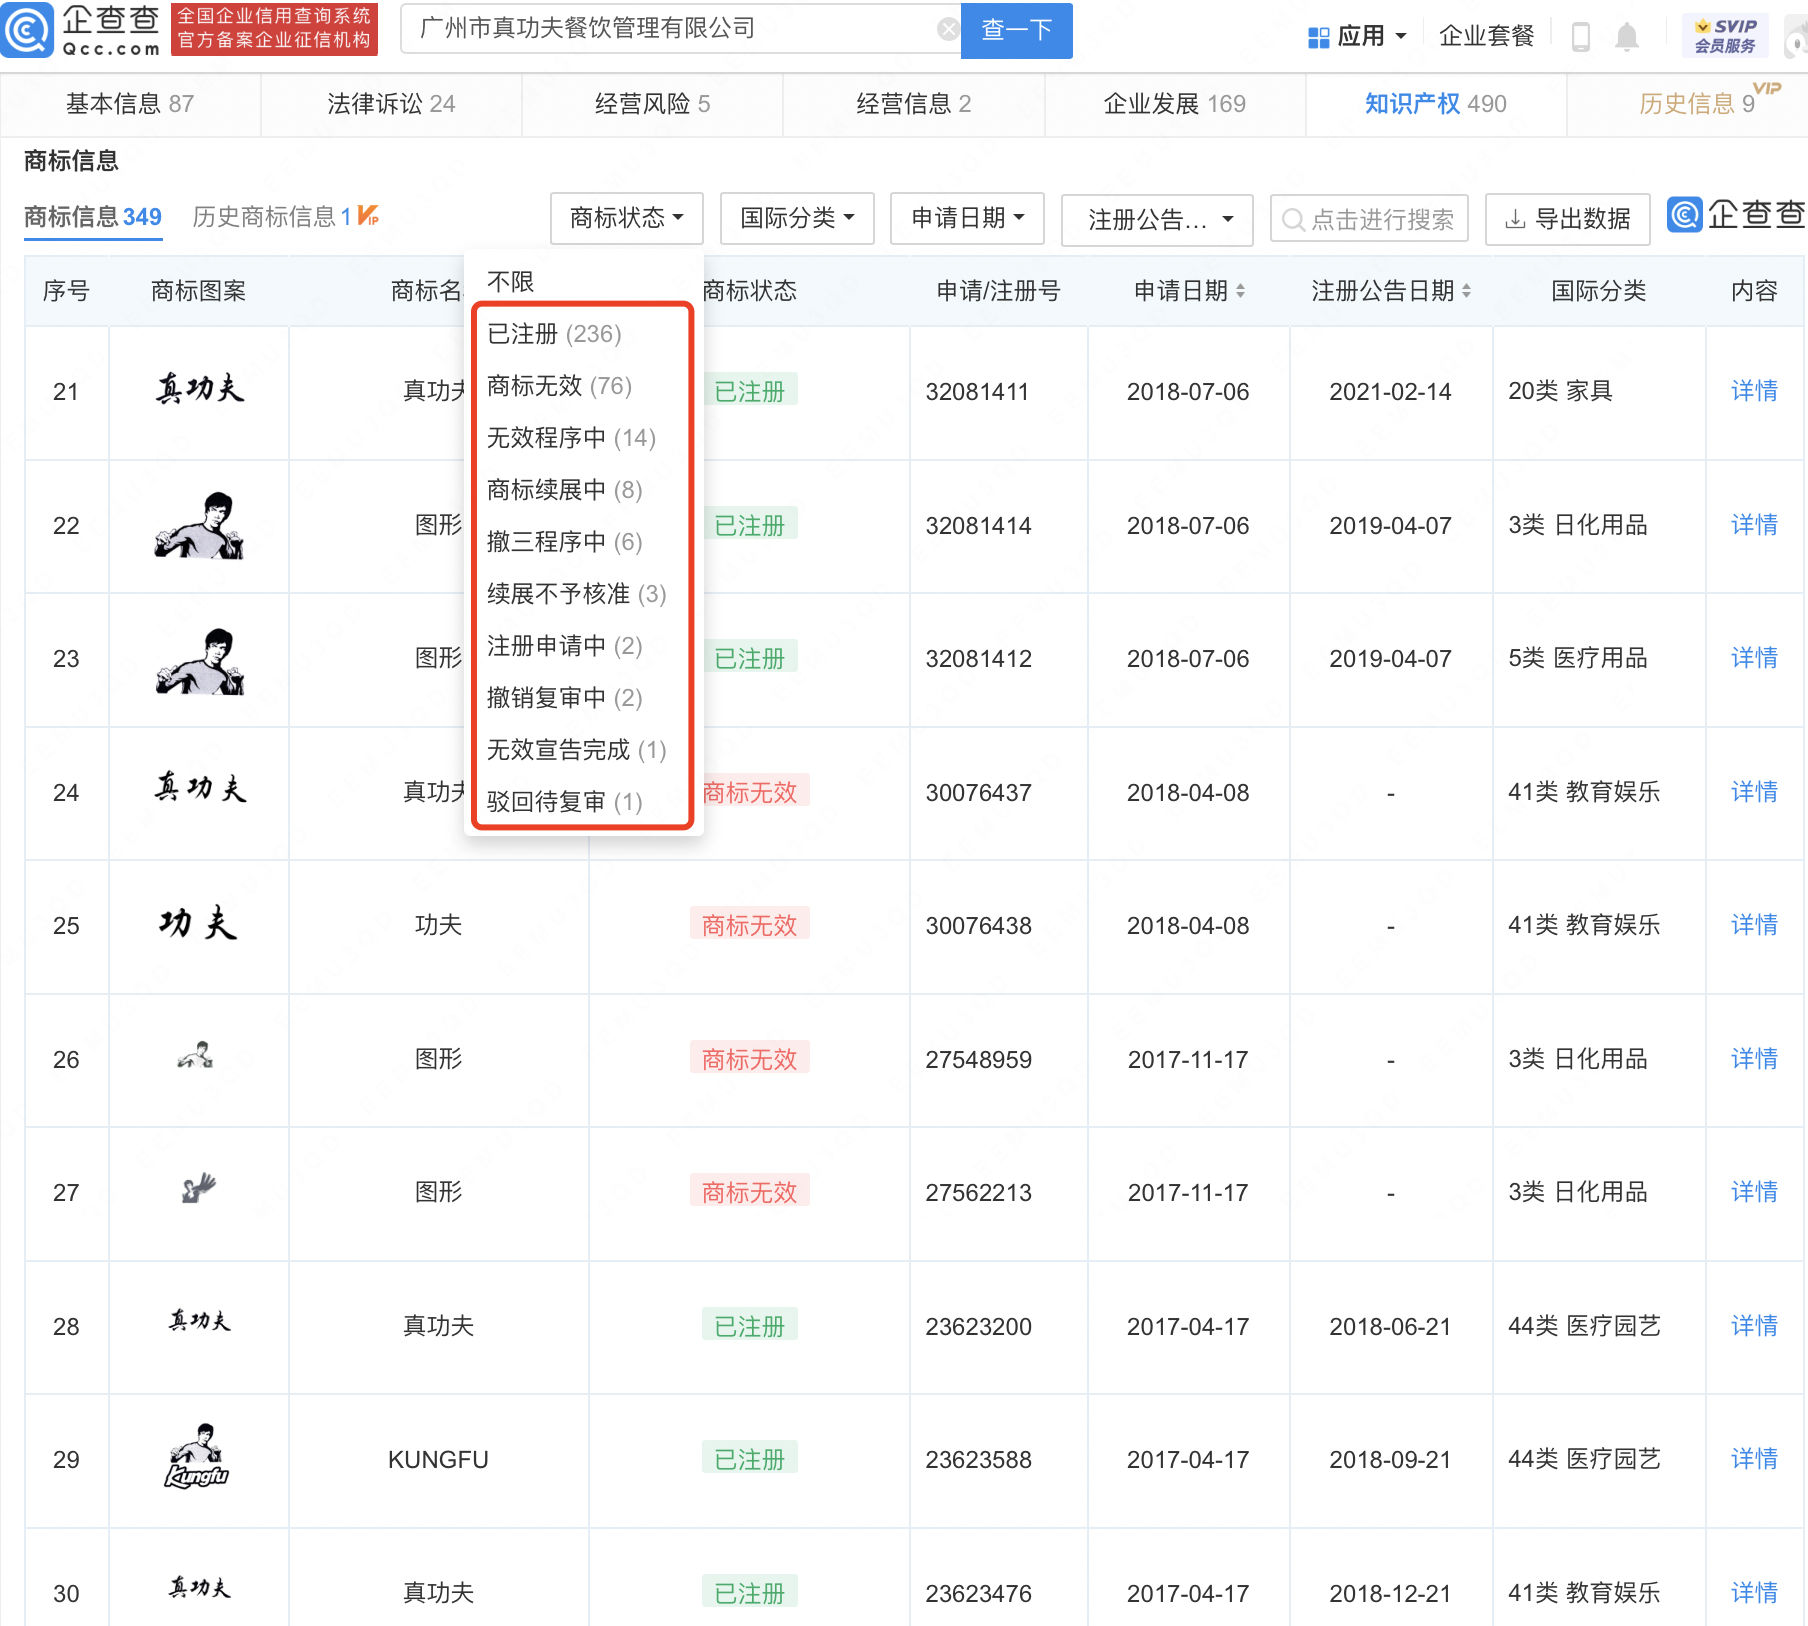Select 续展不予核准 (3) status option

(577, 594)
